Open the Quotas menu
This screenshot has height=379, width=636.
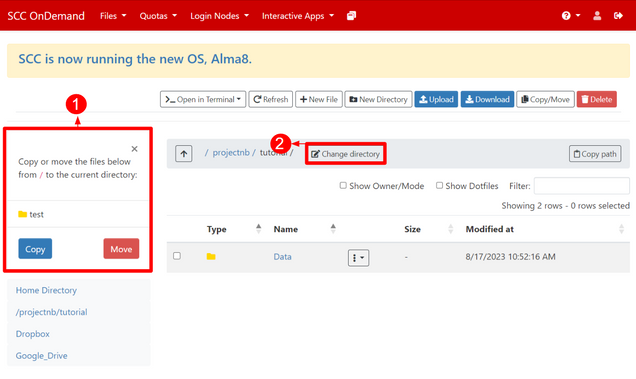[x=158, y=16]
